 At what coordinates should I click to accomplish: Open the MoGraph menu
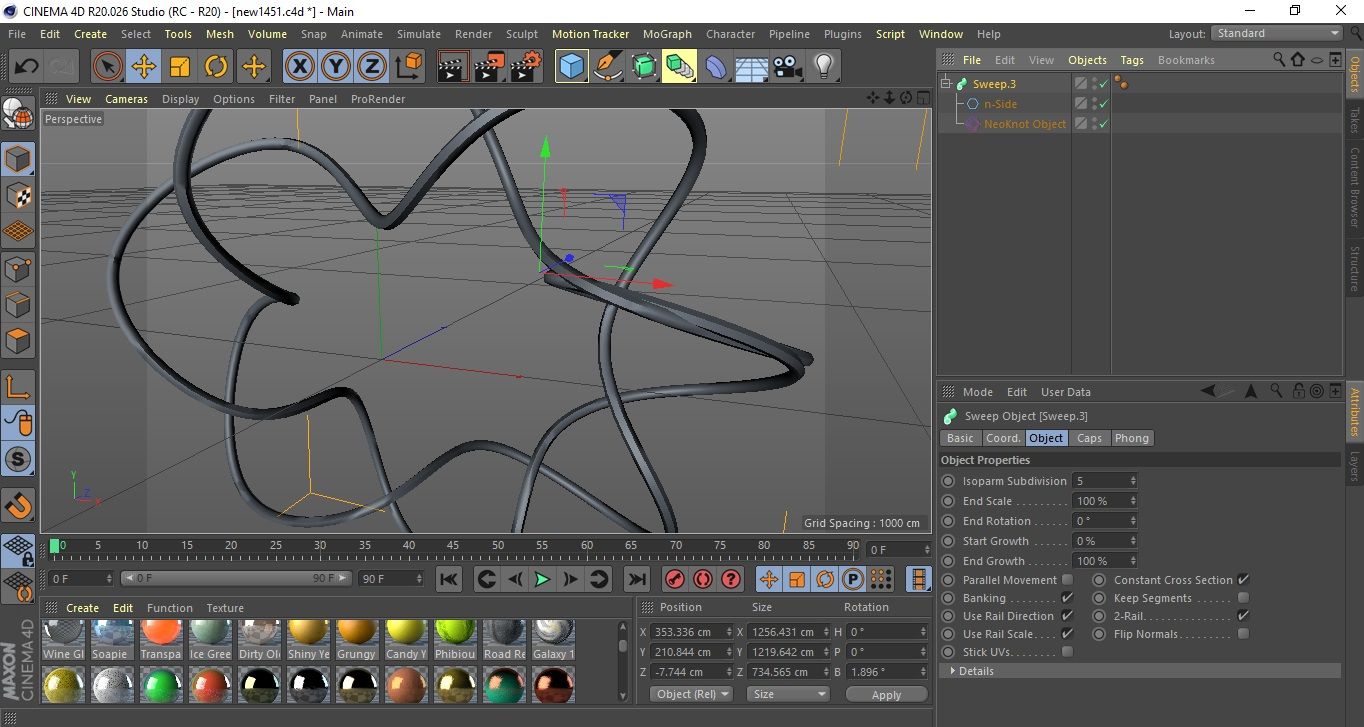point(667,34)
